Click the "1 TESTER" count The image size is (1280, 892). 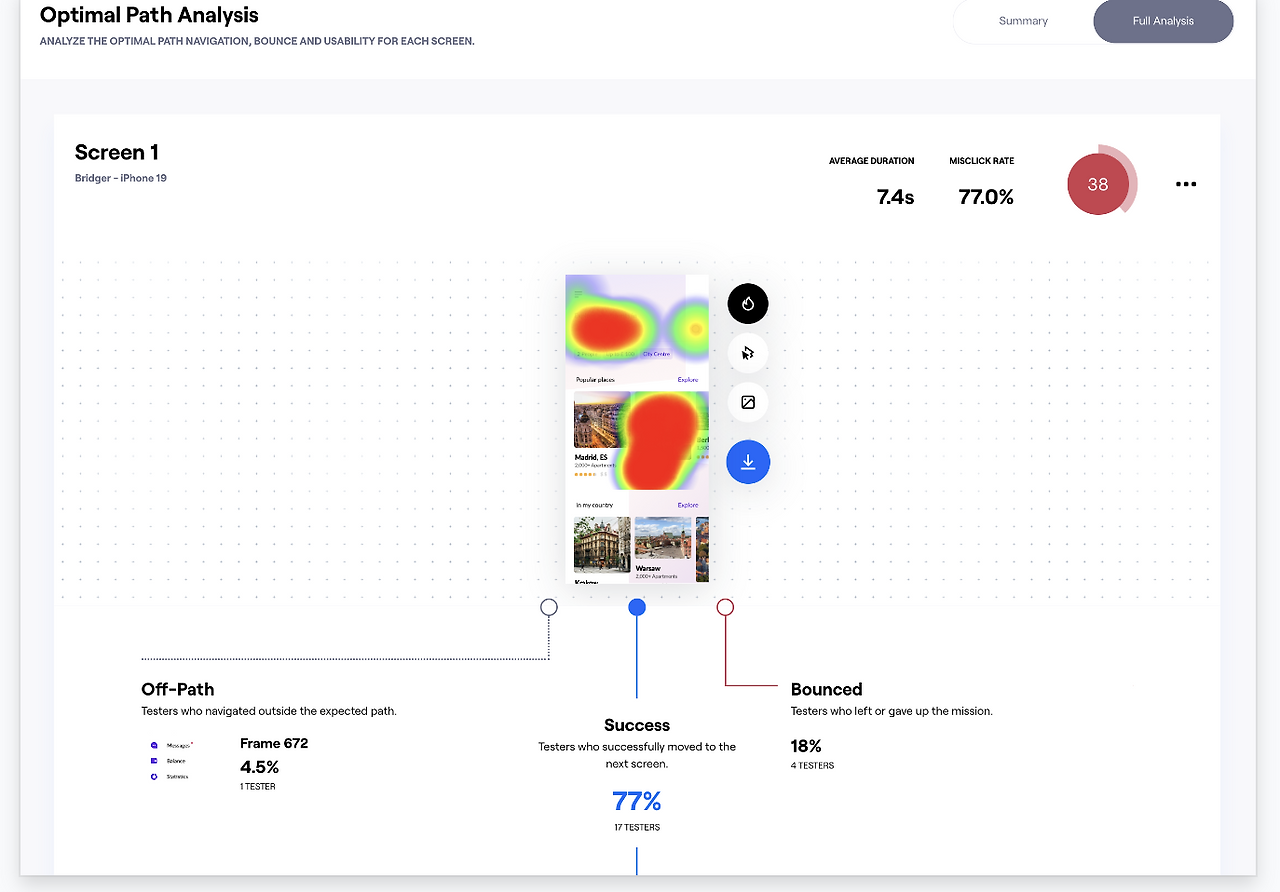[x=258, y=787]
